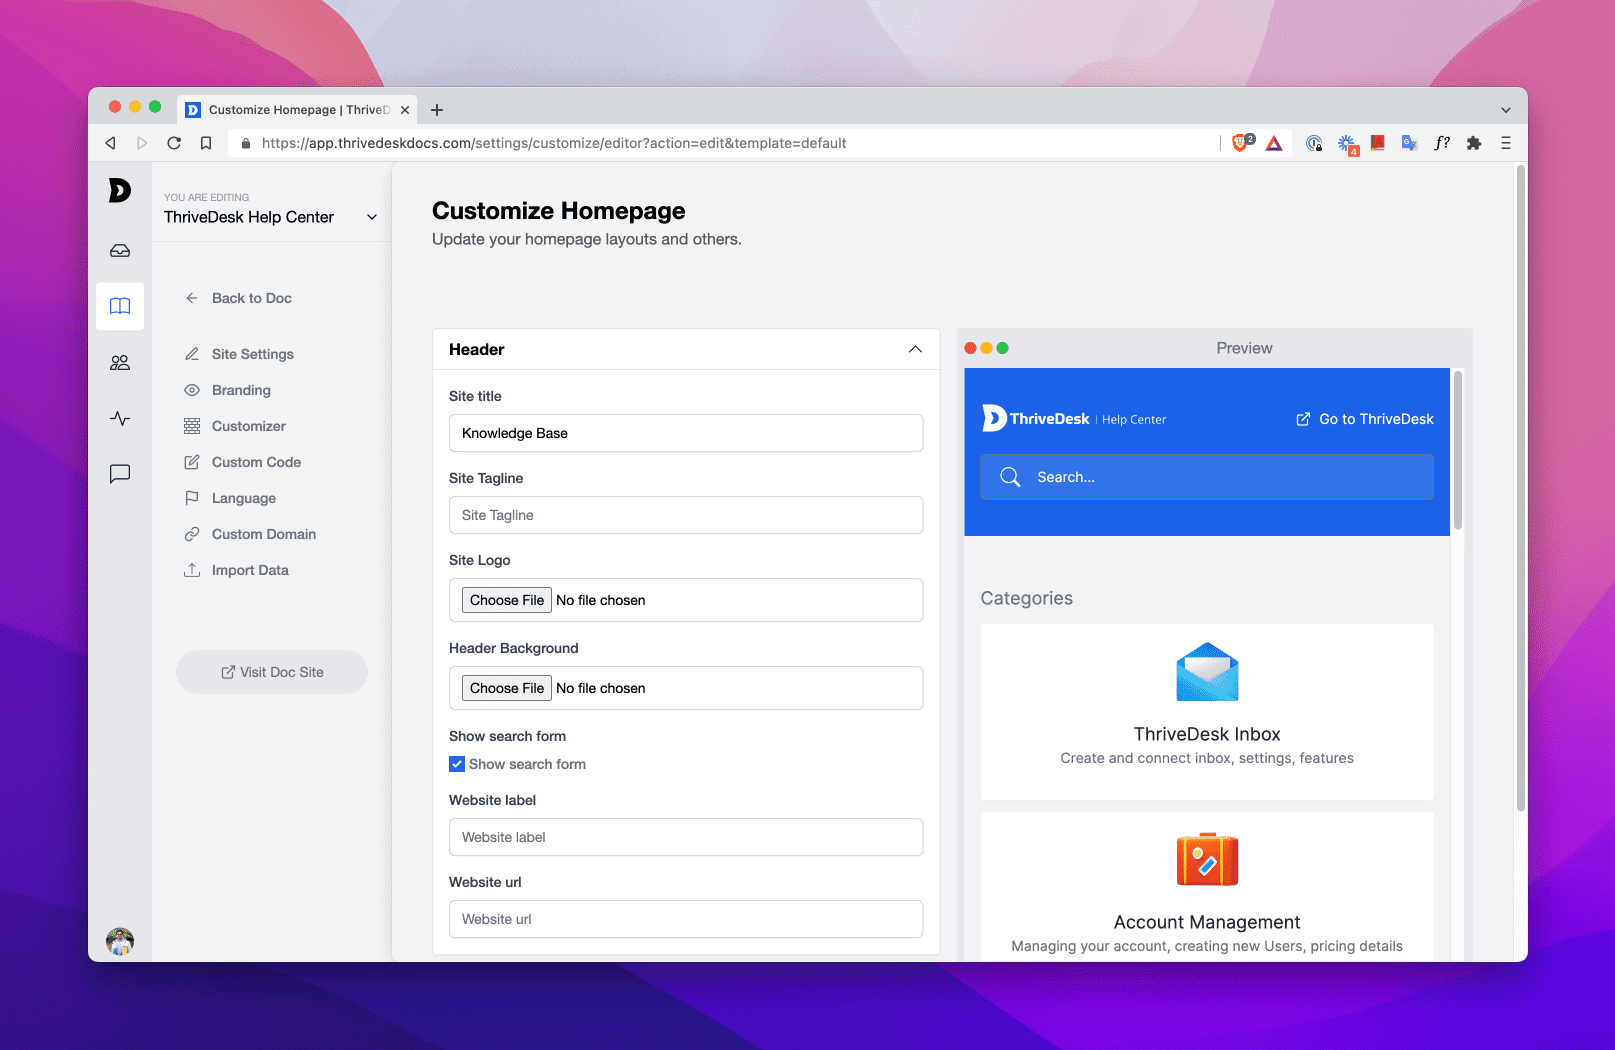The image size is (1615, 1050).
Task: Open the shield lock extension icon
Action: click(1314, 143)
